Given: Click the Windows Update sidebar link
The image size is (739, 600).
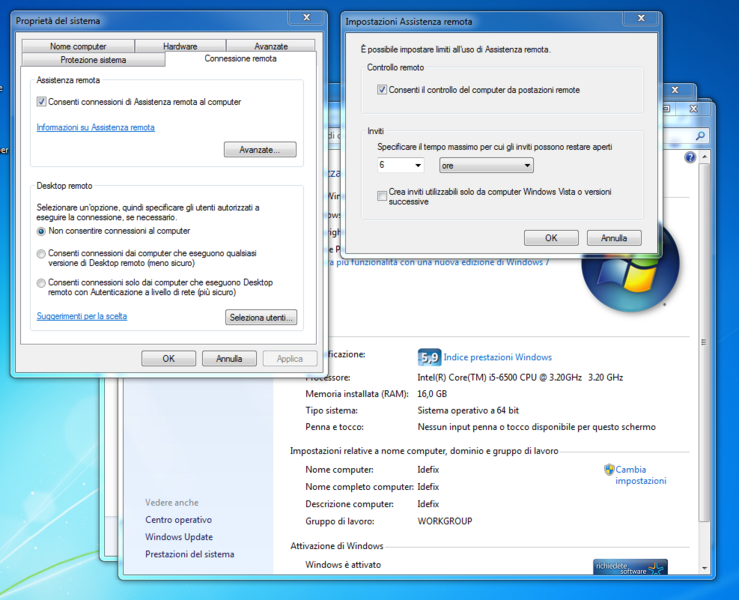Looking at the screenshot, I should coord(179,537).
